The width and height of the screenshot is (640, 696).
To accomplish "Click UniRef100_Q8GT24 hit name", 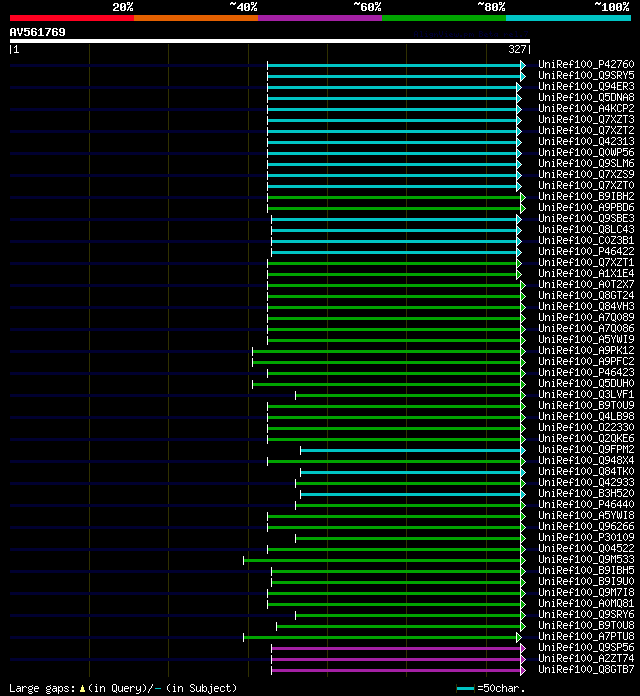I will (586, 296).
